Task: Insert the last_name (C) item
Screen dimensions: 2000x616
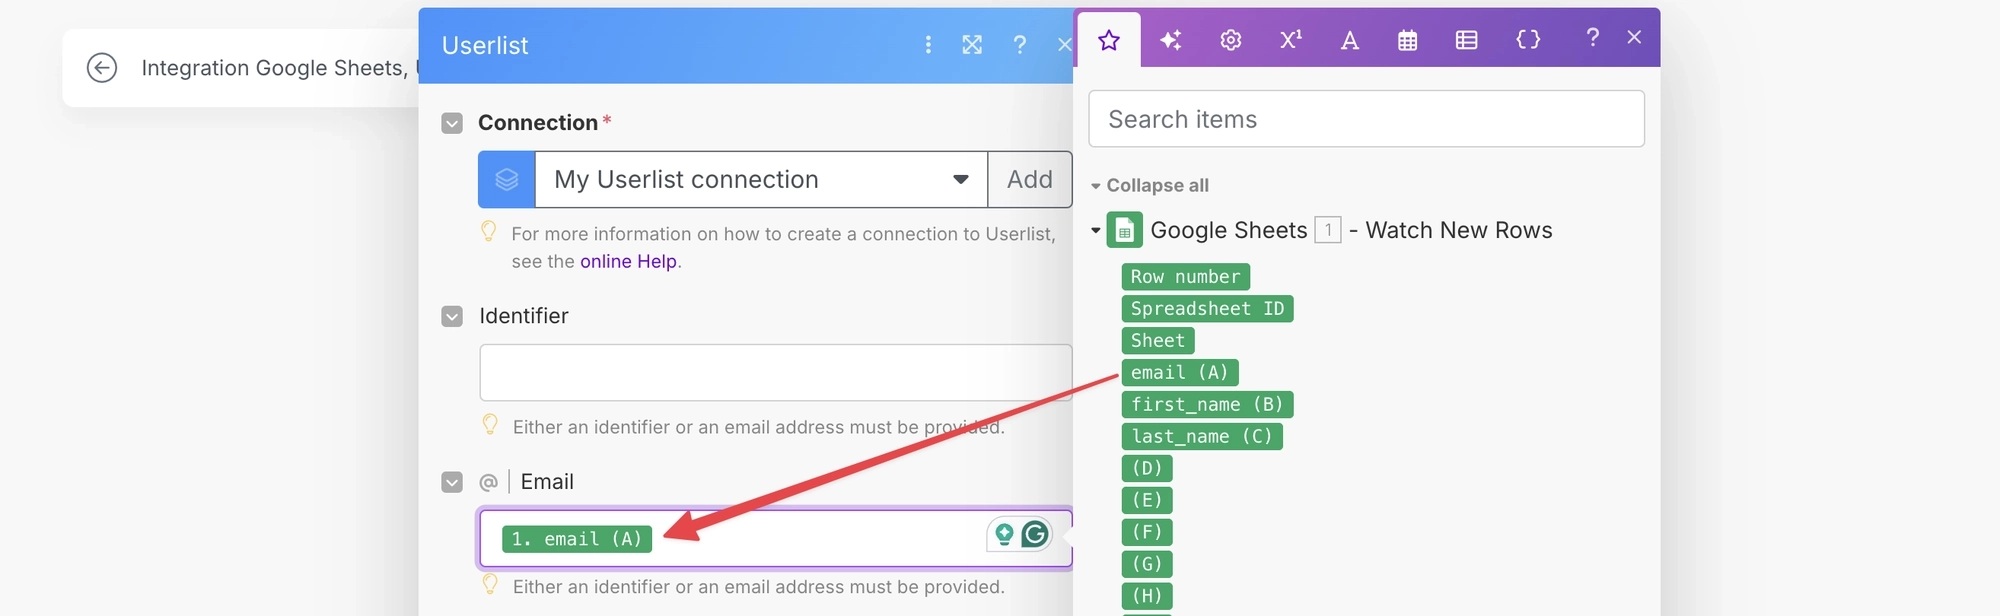Action: tap(1202, 437)
